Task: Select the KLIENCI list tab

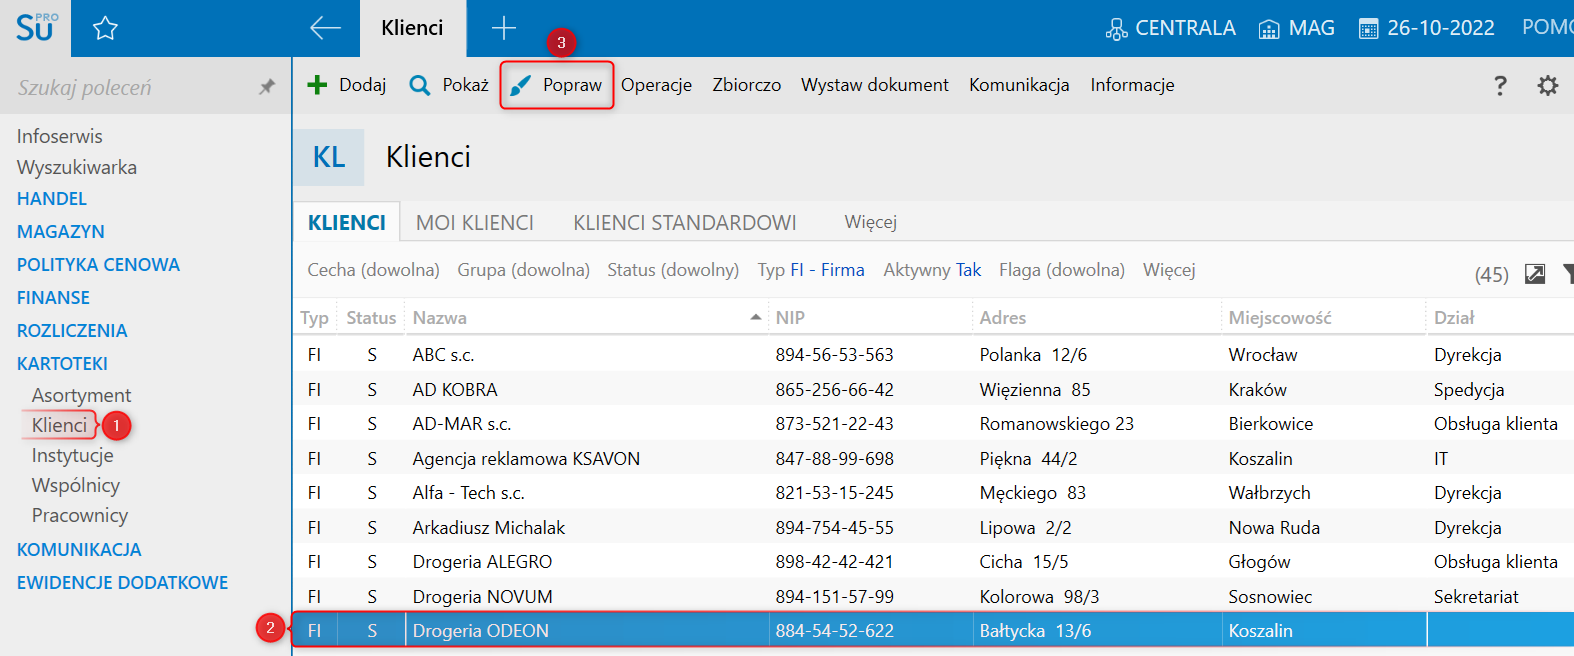Action: pyautogui.click(x=347, y=222)
